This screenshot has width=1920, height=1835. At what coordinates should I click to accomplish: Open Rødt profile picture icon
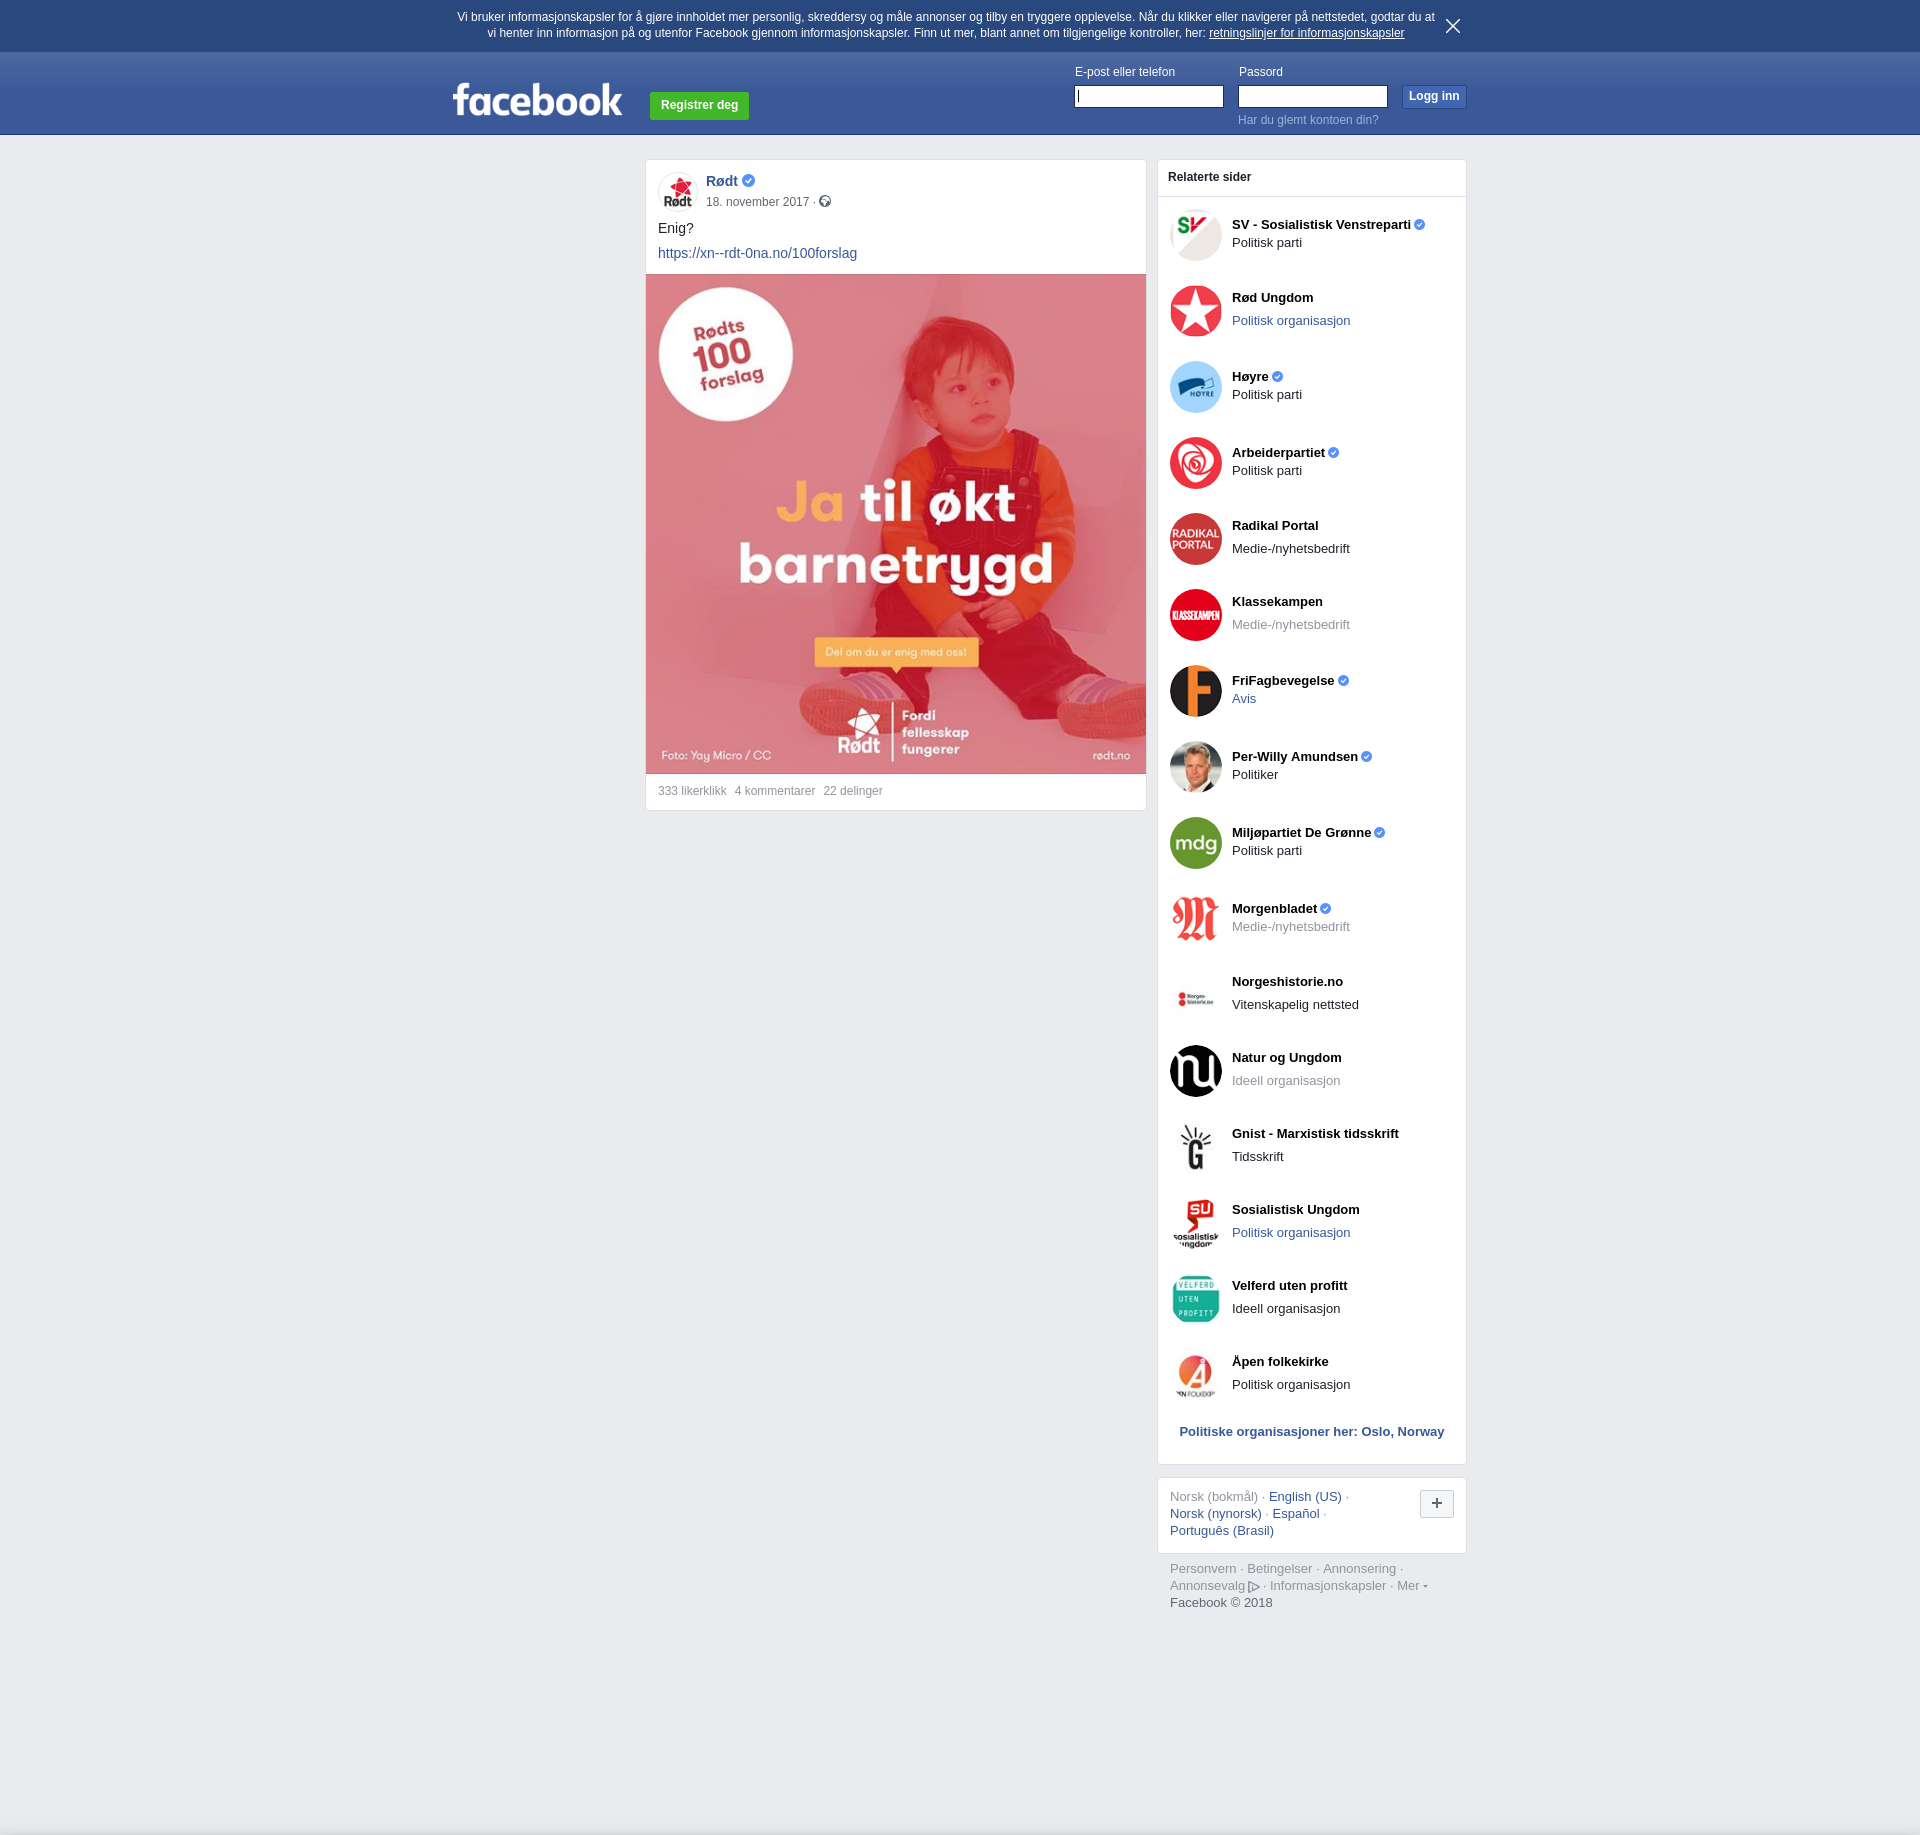[x=678, y=191]
